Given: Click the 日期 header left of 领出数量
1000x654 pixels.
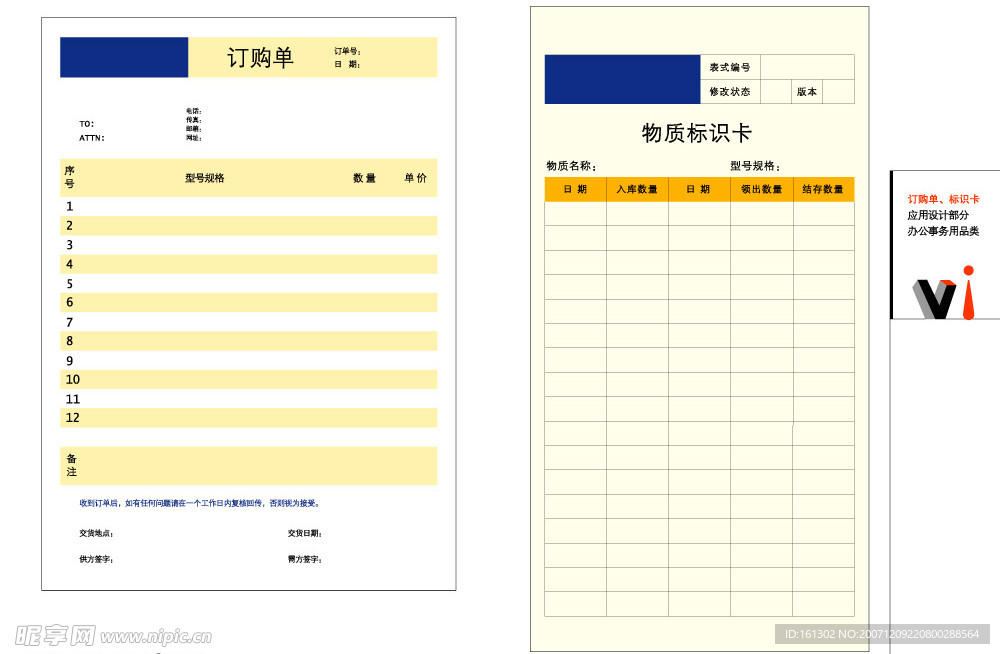Looking at the screenshot, I should coord(699,190).
